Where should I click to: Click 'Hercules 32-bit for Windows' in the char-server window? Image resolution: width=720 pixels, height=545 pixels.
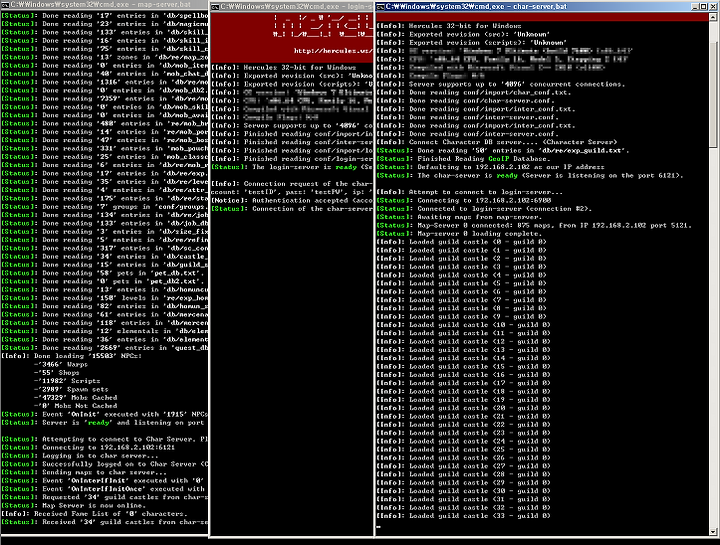pos(465,26)
